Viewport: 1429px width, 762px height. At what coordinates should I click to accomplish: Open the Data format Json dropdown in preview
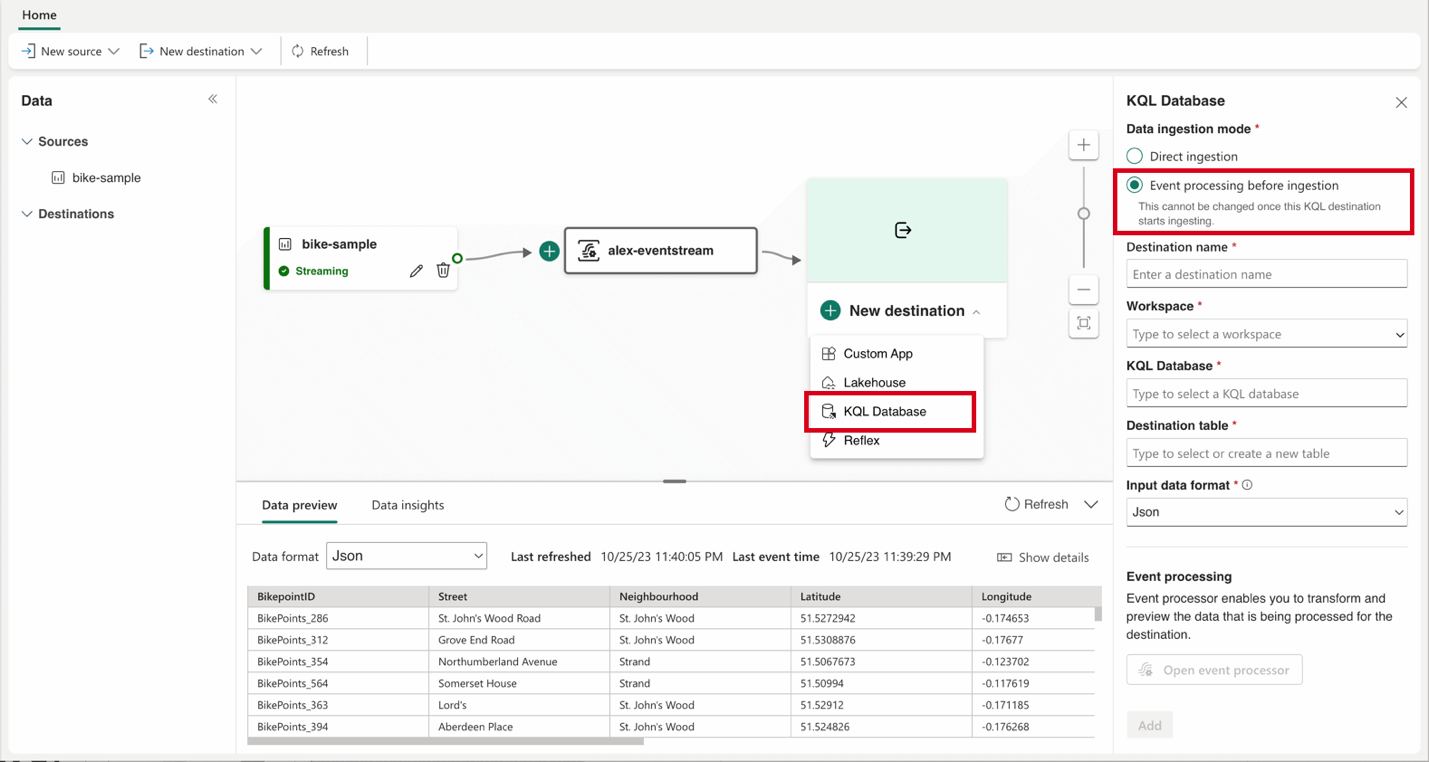(407, 556)
